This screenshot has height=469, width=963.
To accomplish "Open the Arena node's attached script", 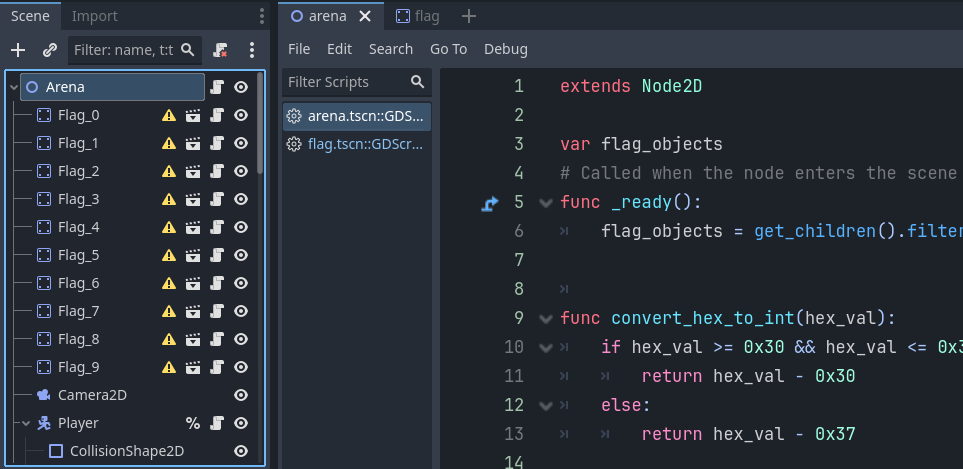I will [x=216, y=87].
